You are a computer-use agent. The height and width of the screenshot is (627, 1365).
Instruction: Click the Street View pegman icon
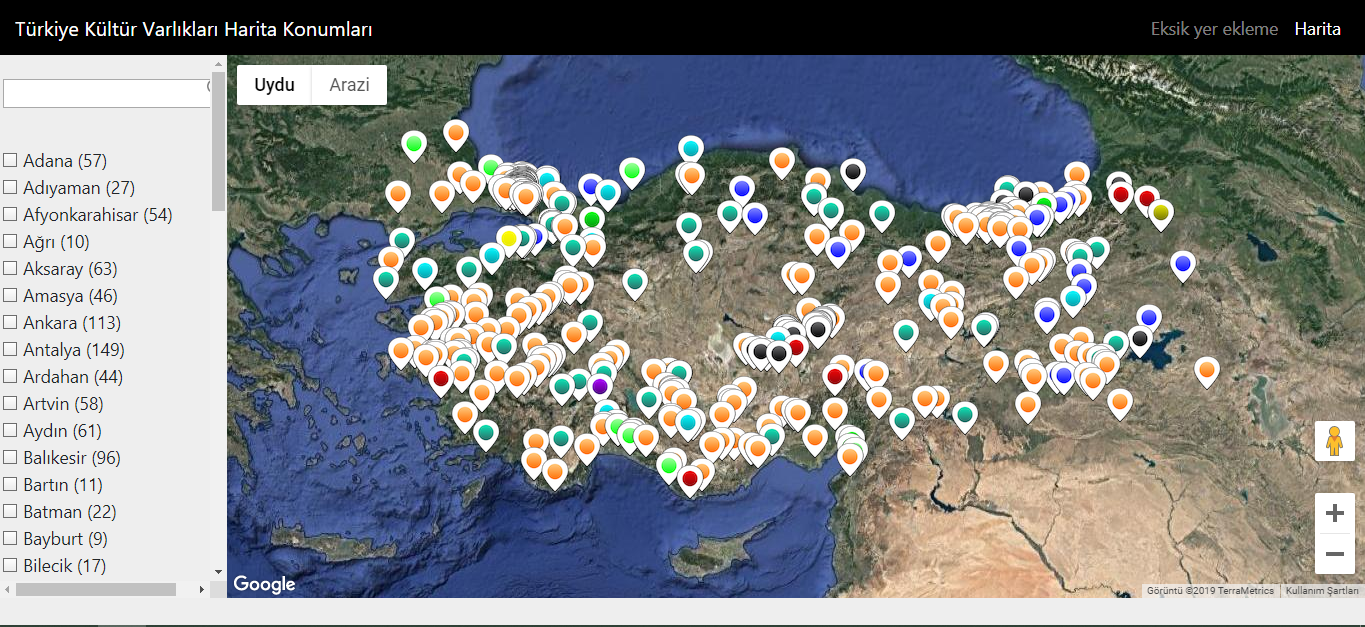(1334, 441)
